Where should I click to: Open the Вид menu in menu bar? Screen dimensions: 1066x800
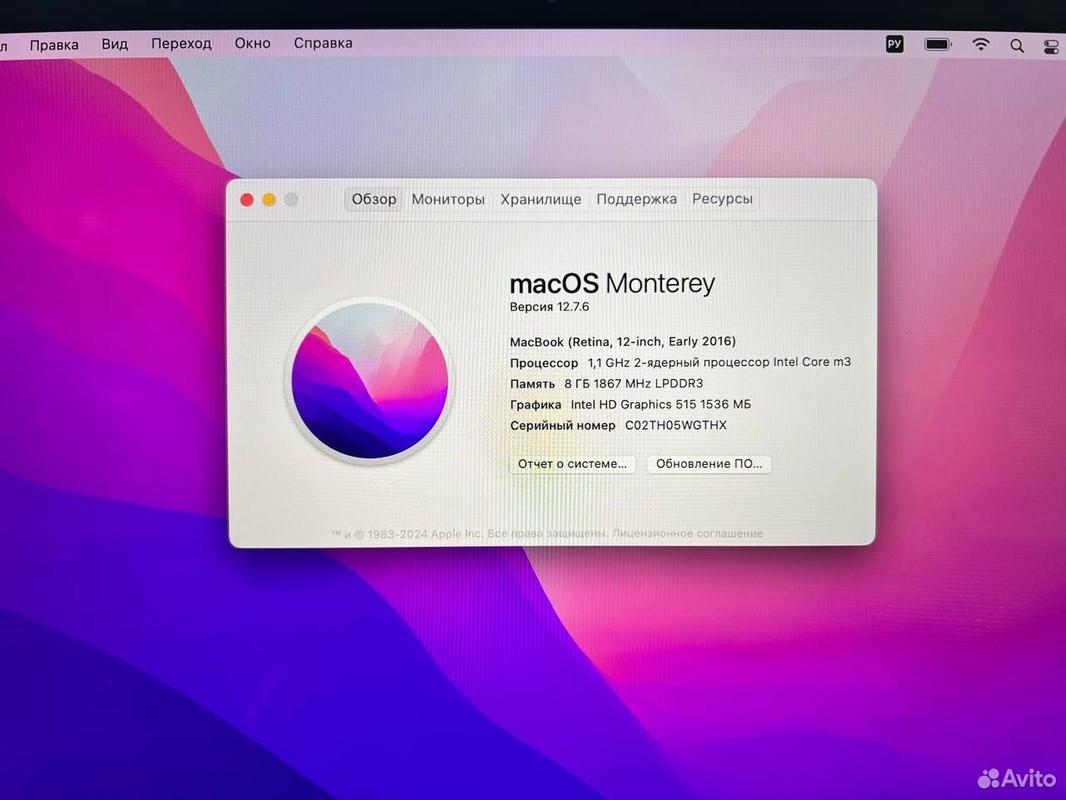coord(115,44)
